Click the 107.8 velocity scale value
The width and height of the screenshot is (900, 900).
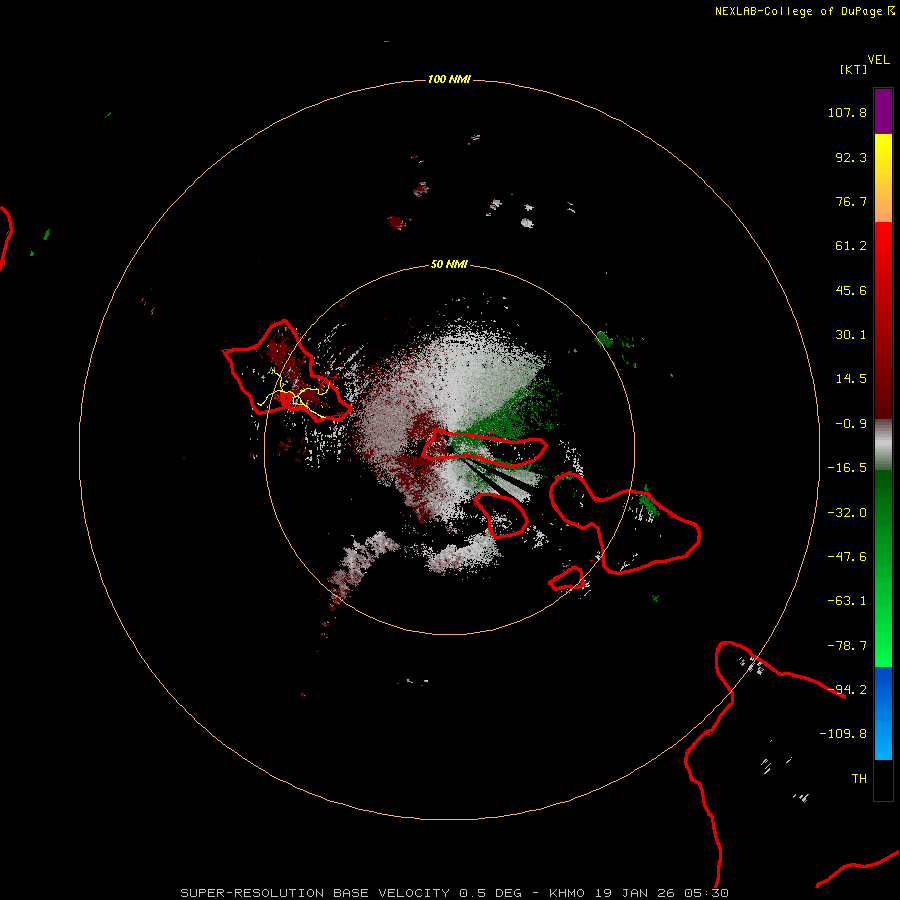pyautogui.click(x=847, y=112)
